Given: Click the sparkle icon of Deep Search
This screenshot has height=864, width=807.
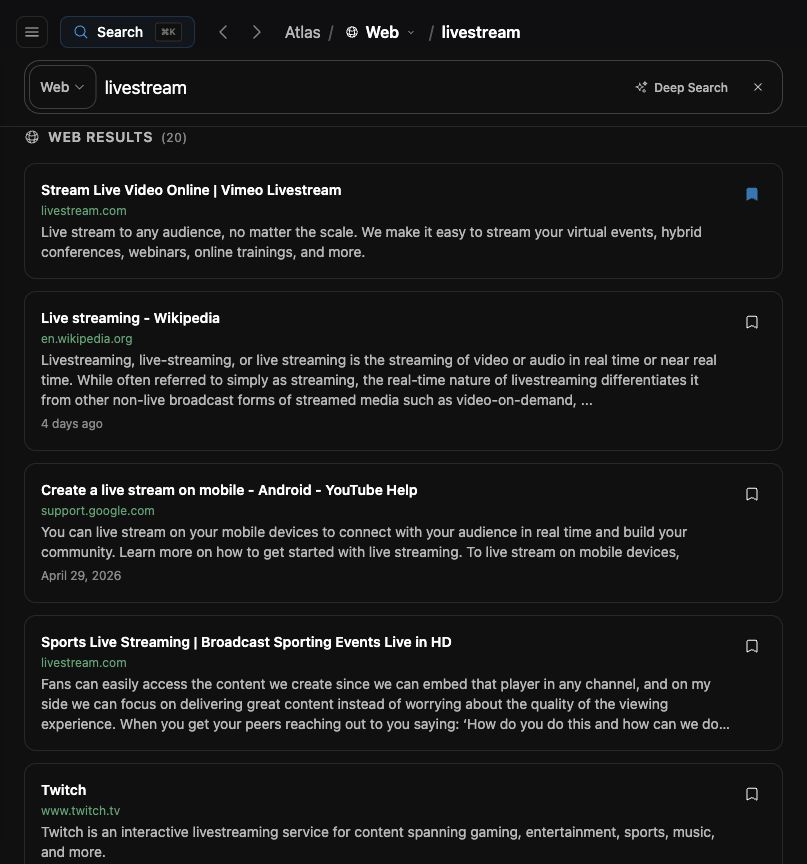Looking at the screenshot, I should pos(641,88).
